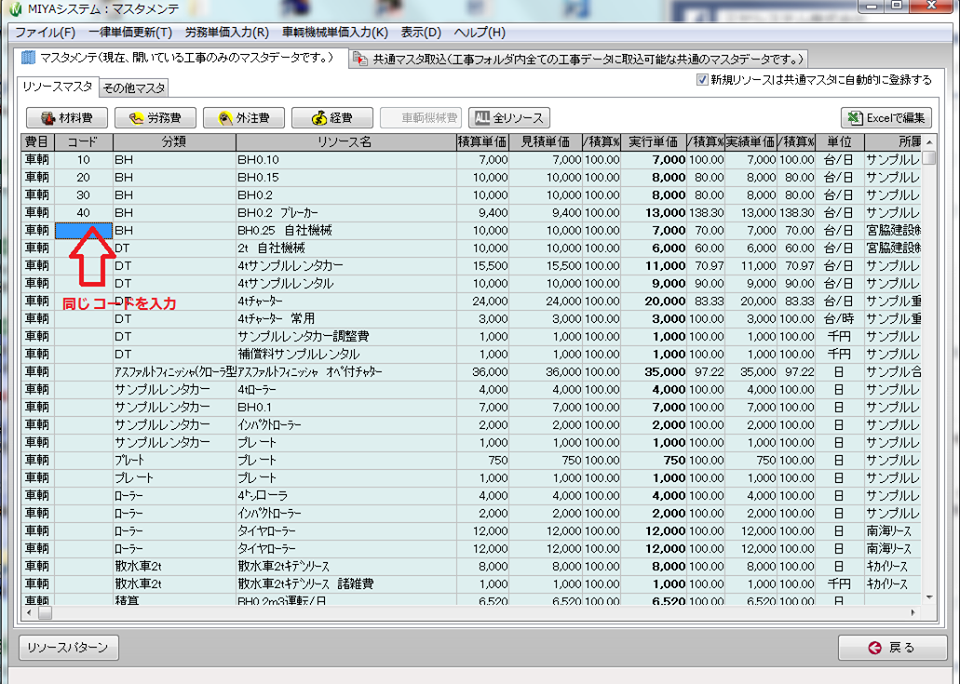Click the 単位 column header
Screen dimensions: 960x684
(x=839, y=142)
